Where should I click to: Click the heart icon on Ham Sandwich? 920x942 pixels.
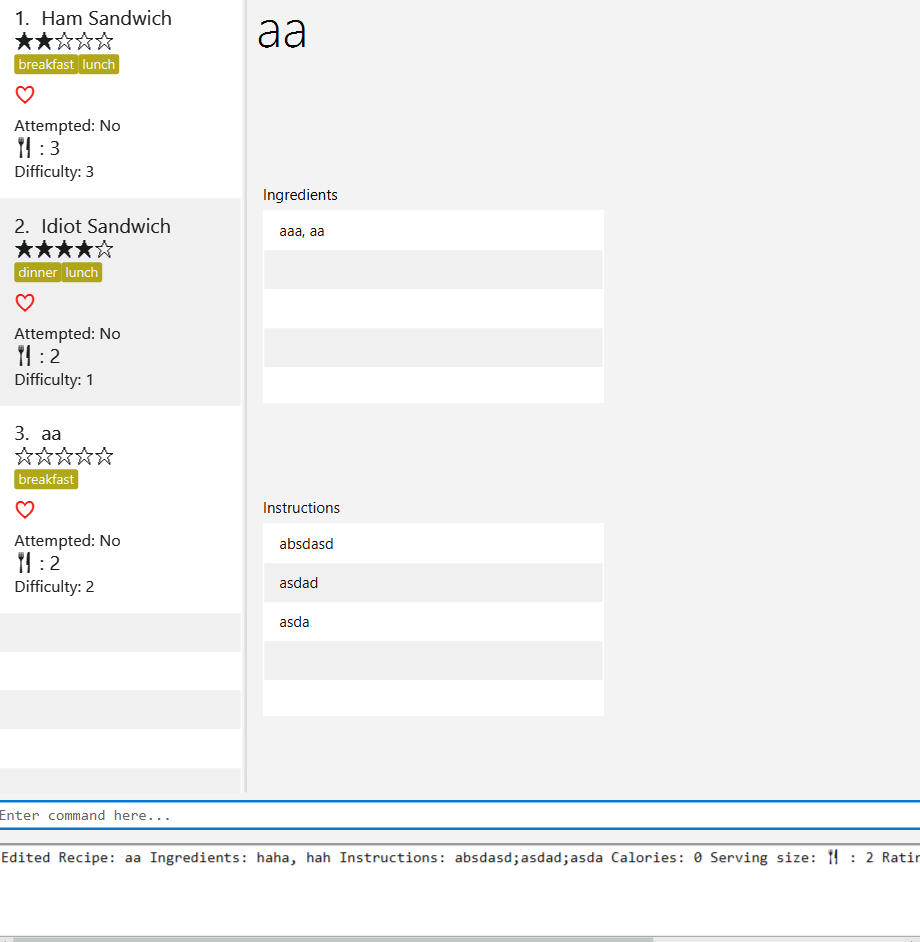click(x=25, y=95)
